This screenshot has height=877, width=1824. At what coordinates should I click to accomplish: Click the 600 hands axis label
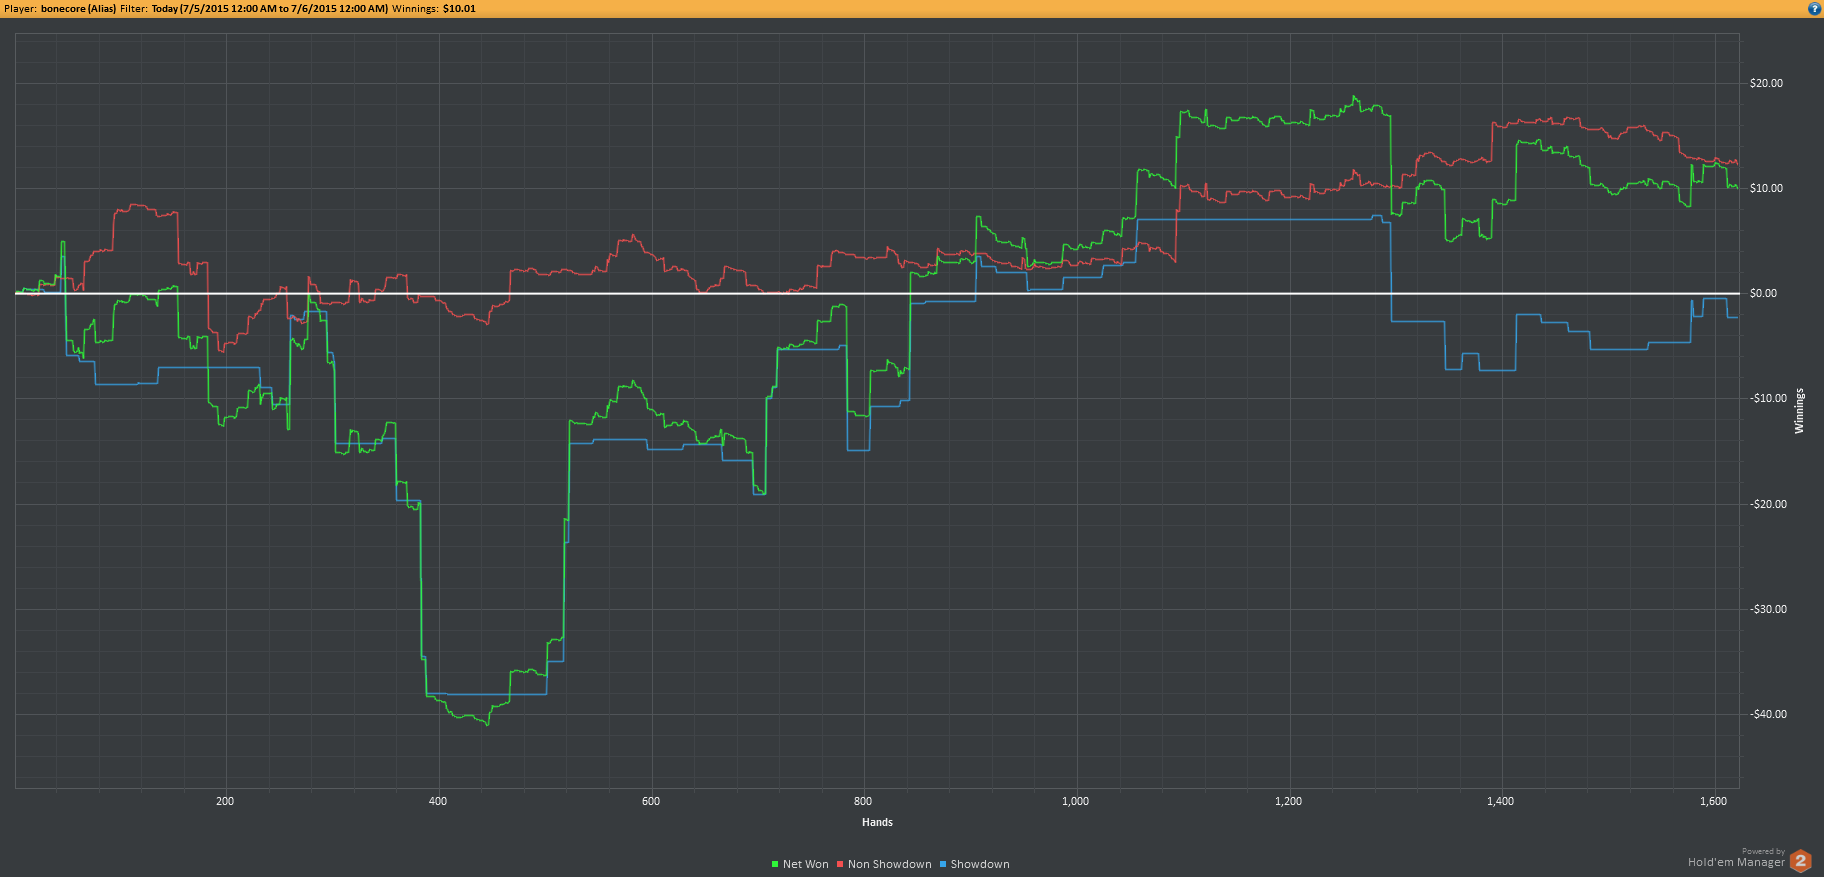[651, 801]
